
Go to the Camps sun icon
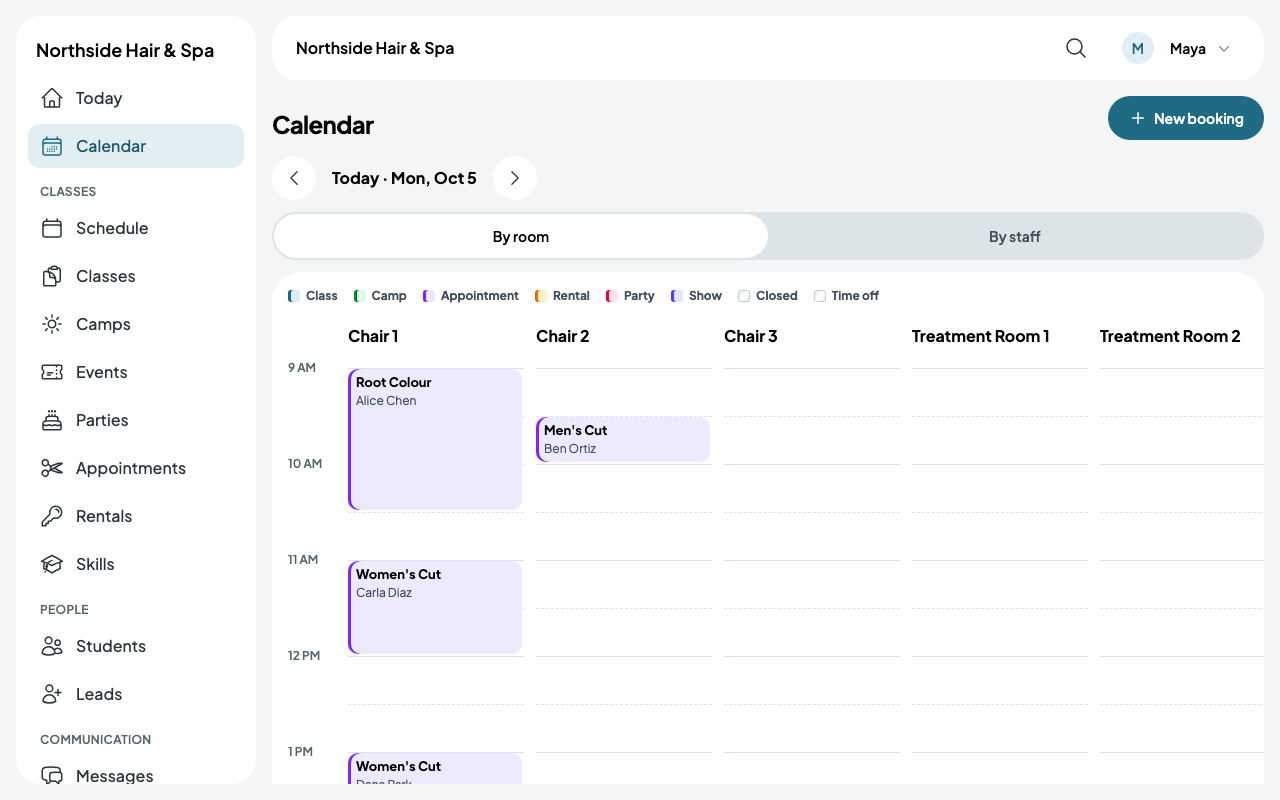pos(52,324)
